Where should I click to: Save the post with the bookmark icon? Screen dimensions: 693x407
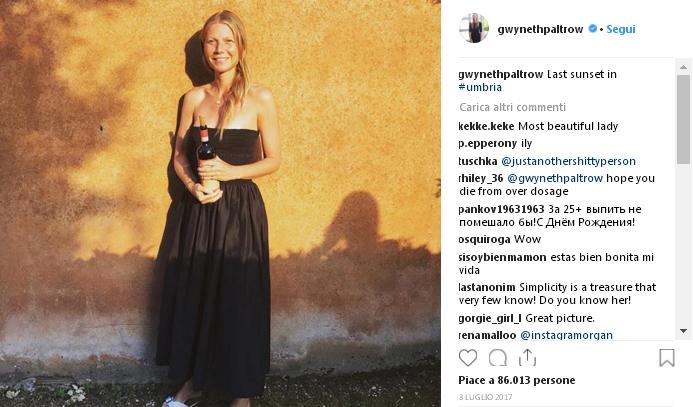[x=666, y=358]
